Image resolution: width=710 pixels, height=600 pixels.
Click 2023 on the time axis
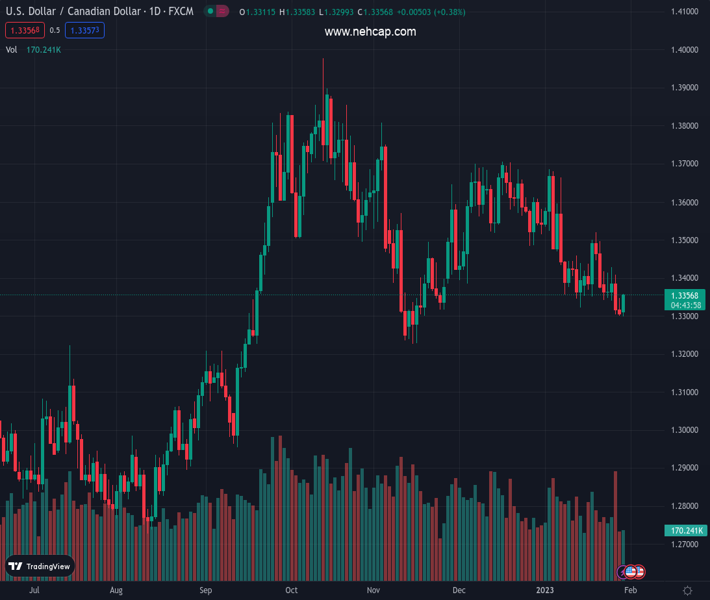(545, 591)
